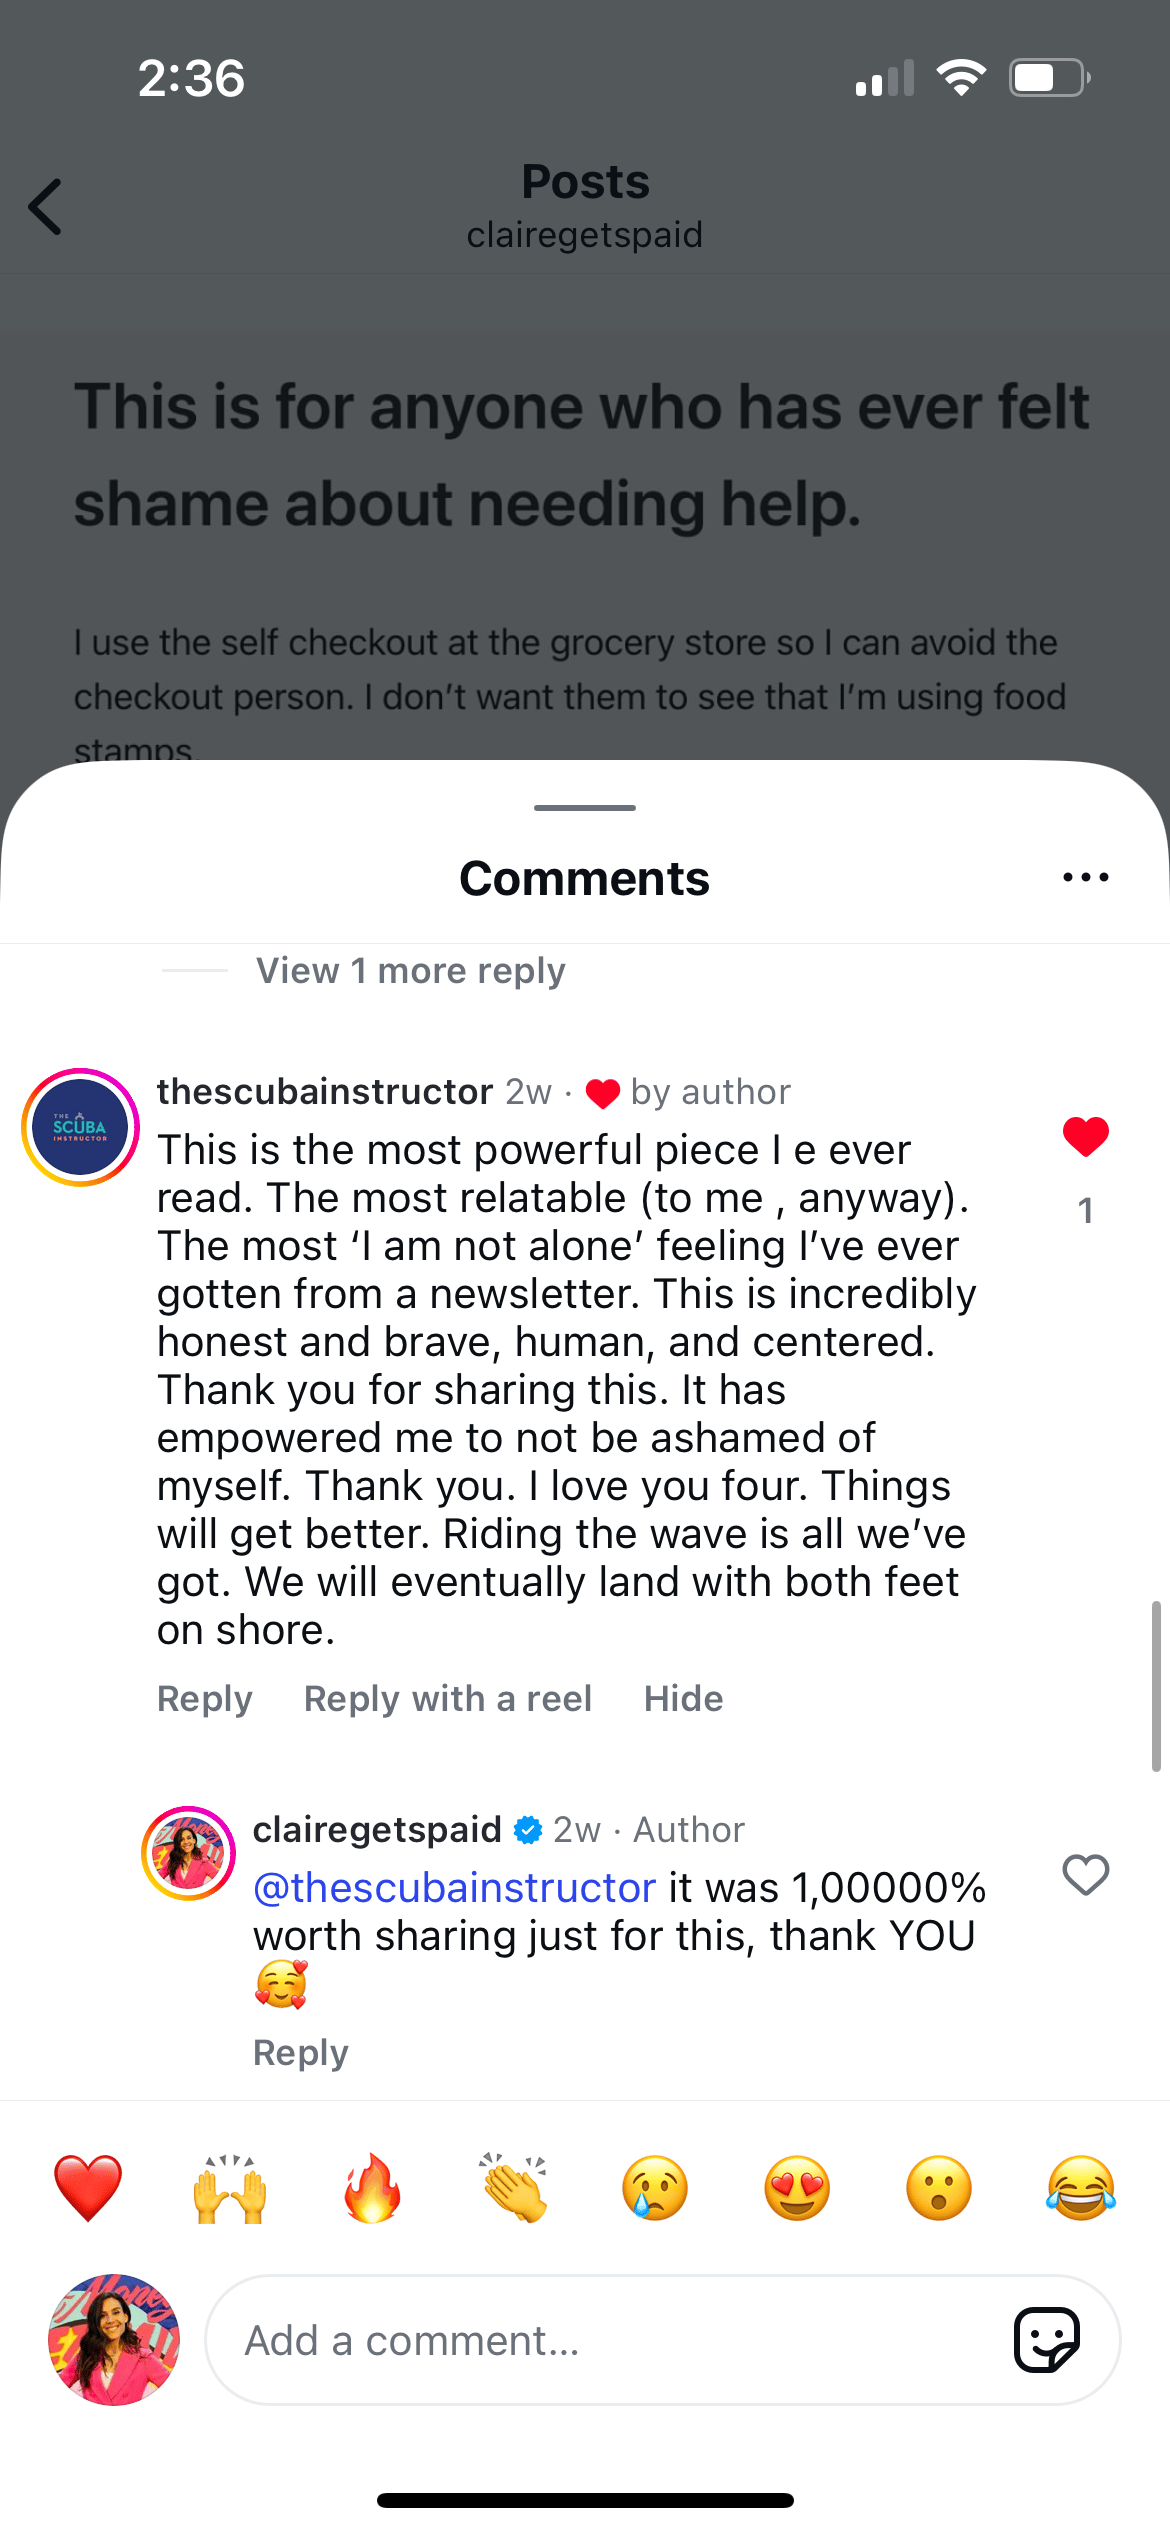Tap Reply with a reel

pos(448,1699)
